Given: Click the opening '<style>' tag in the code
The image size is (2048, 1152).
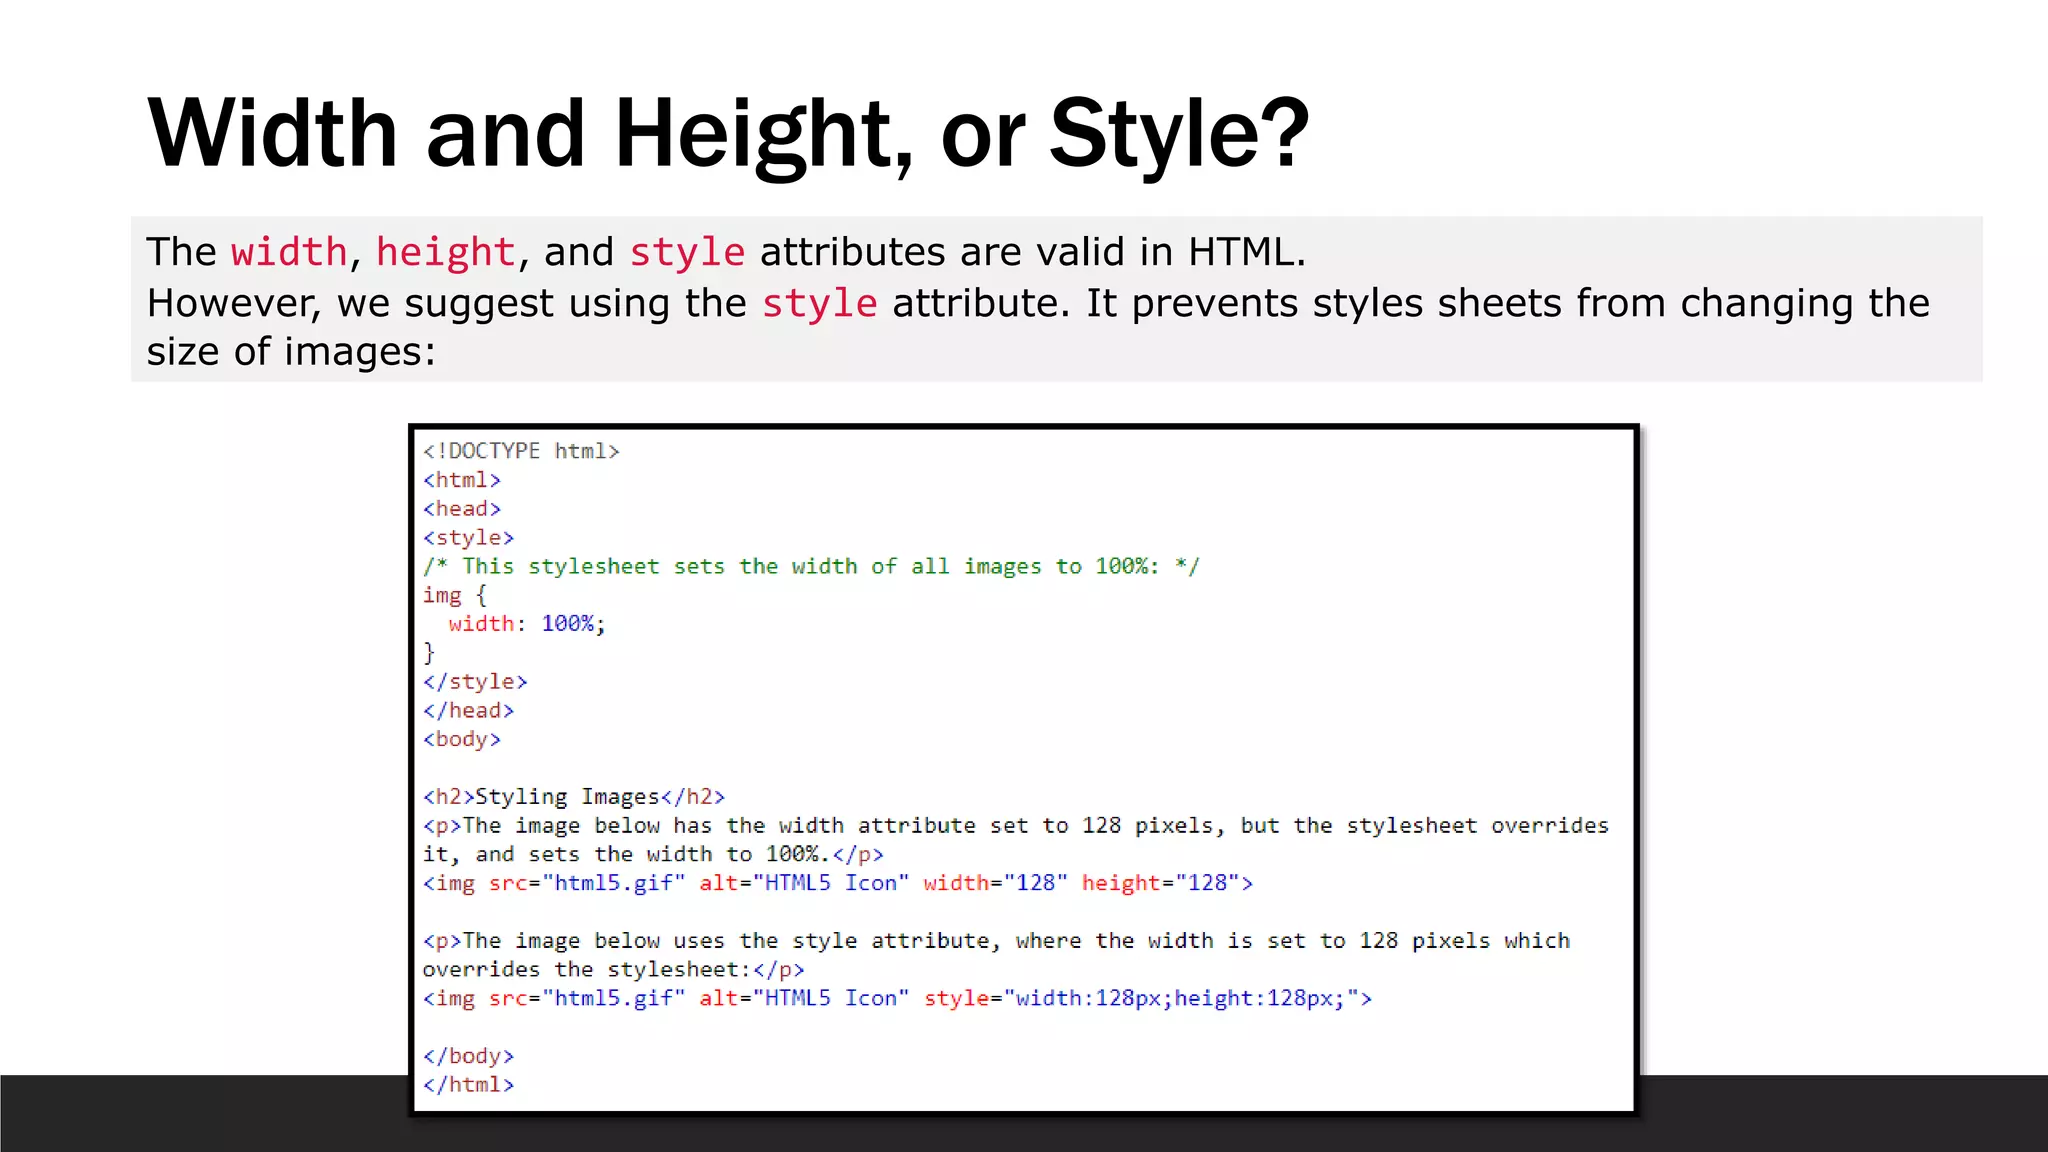Looking at the screenshot, I should [x=468, y=538].
